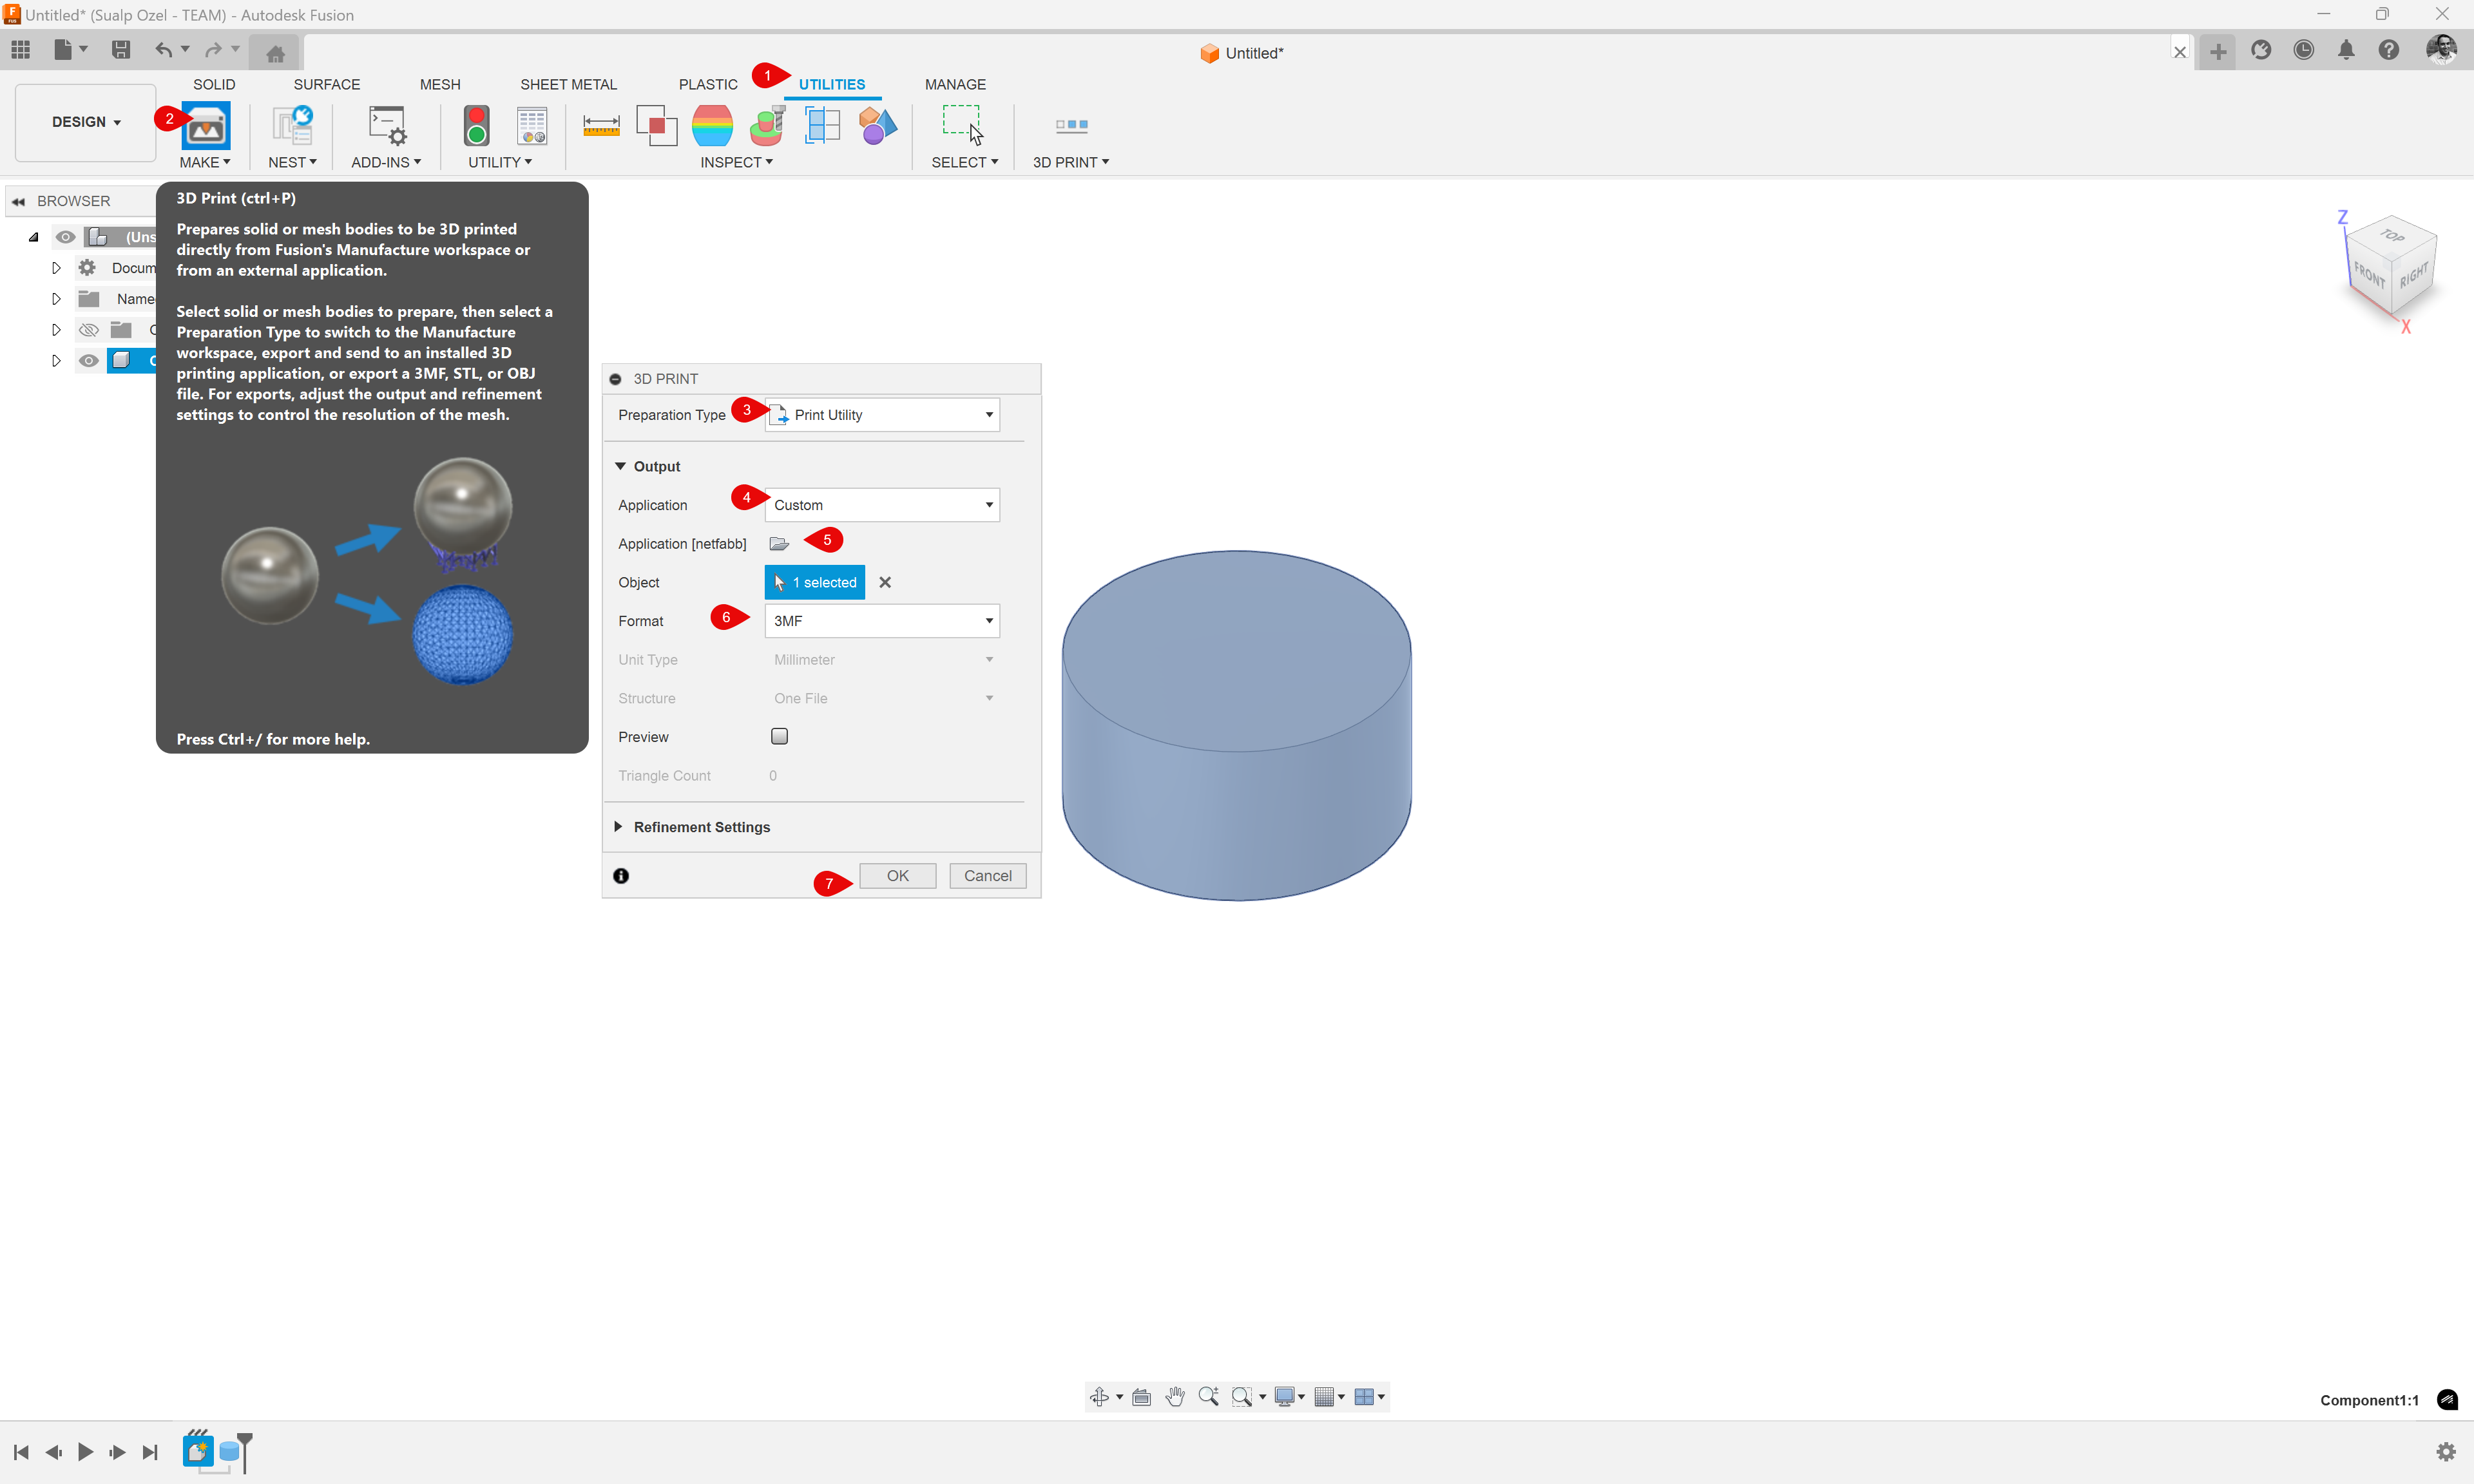Expand the Refinement Settings section
This screenshot has height=1484, width=2474.
click(x=701, y=827)
